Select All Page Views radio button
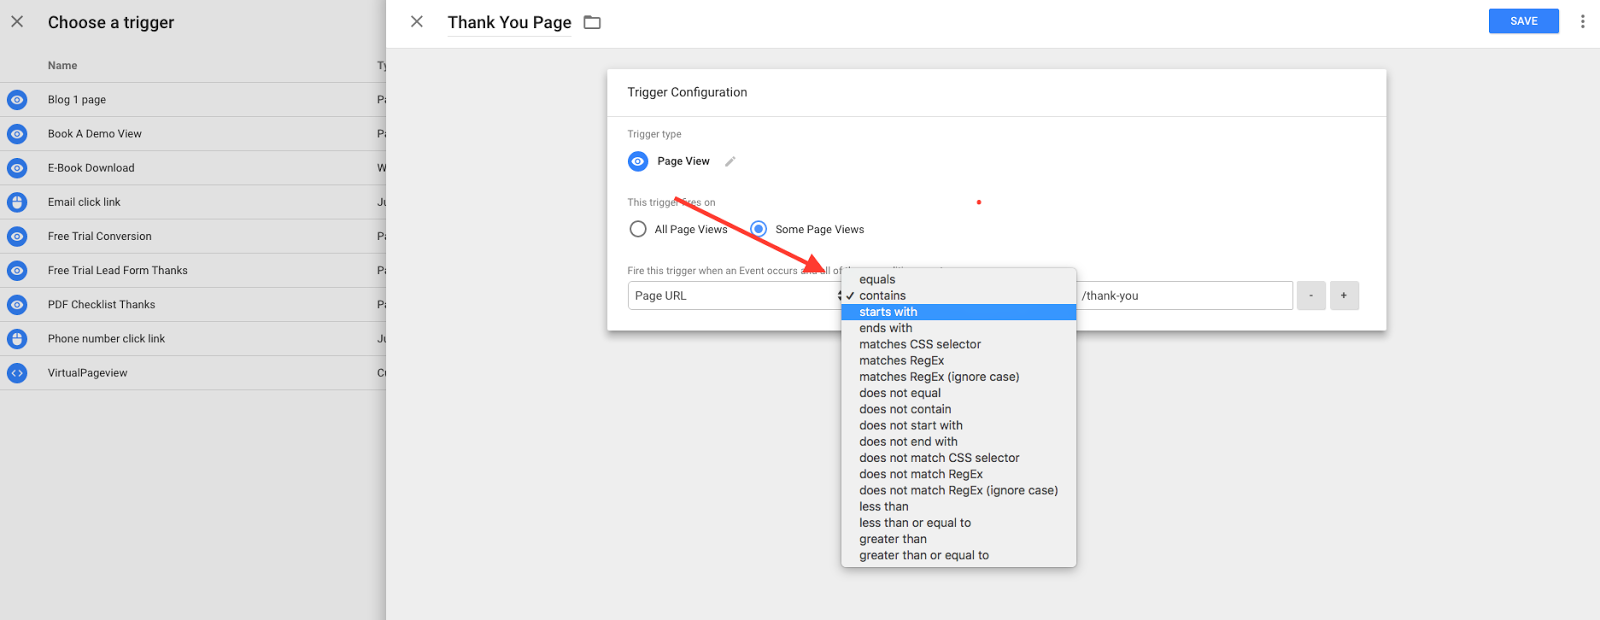The image size is (1600, 620). 638,229
